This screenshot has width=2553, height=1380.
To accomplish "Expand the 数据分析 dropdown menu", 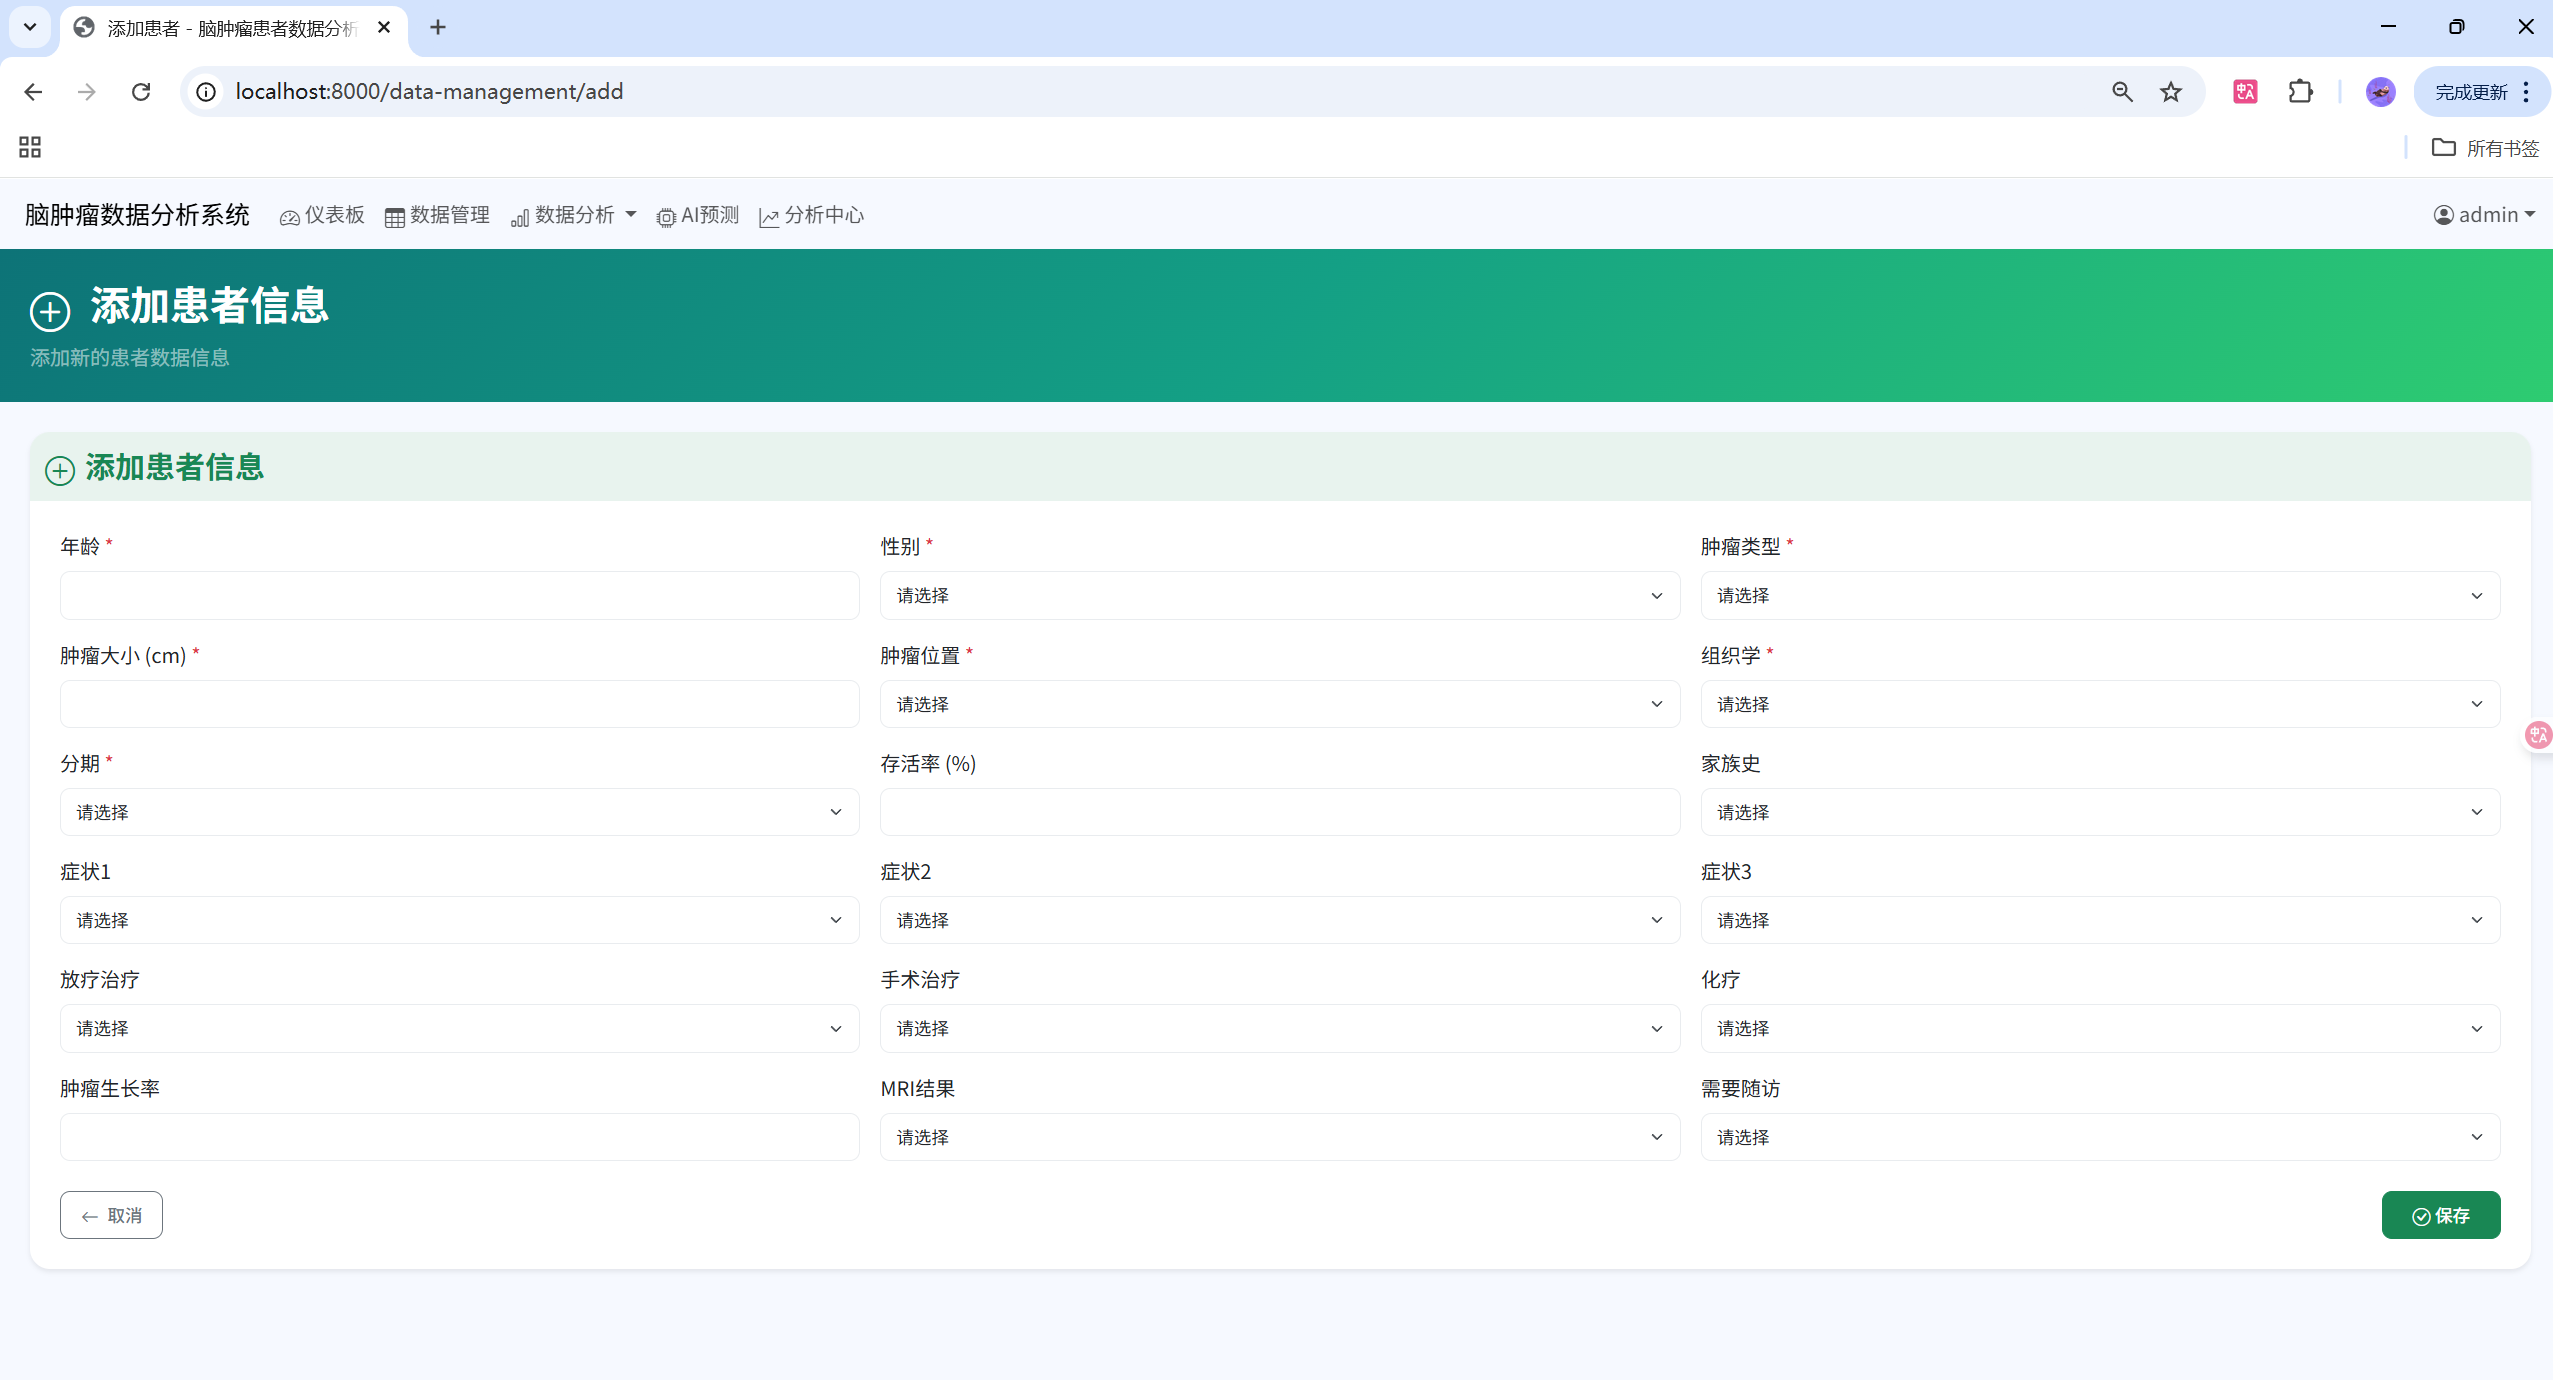I will 573,215.
